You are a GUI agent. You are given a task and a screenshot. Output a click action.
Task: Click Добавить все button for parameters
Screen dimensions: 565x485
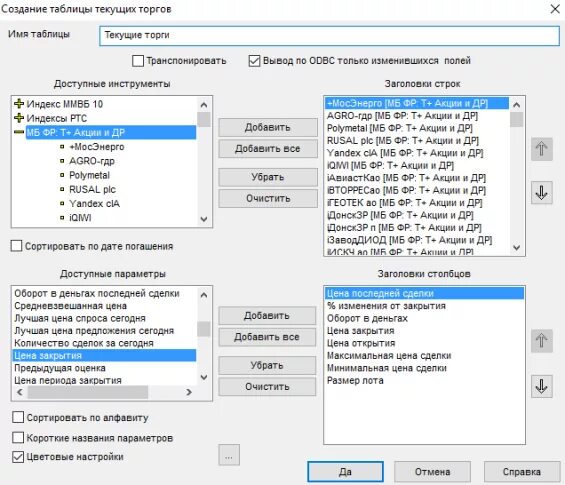[x=267, y=337]
